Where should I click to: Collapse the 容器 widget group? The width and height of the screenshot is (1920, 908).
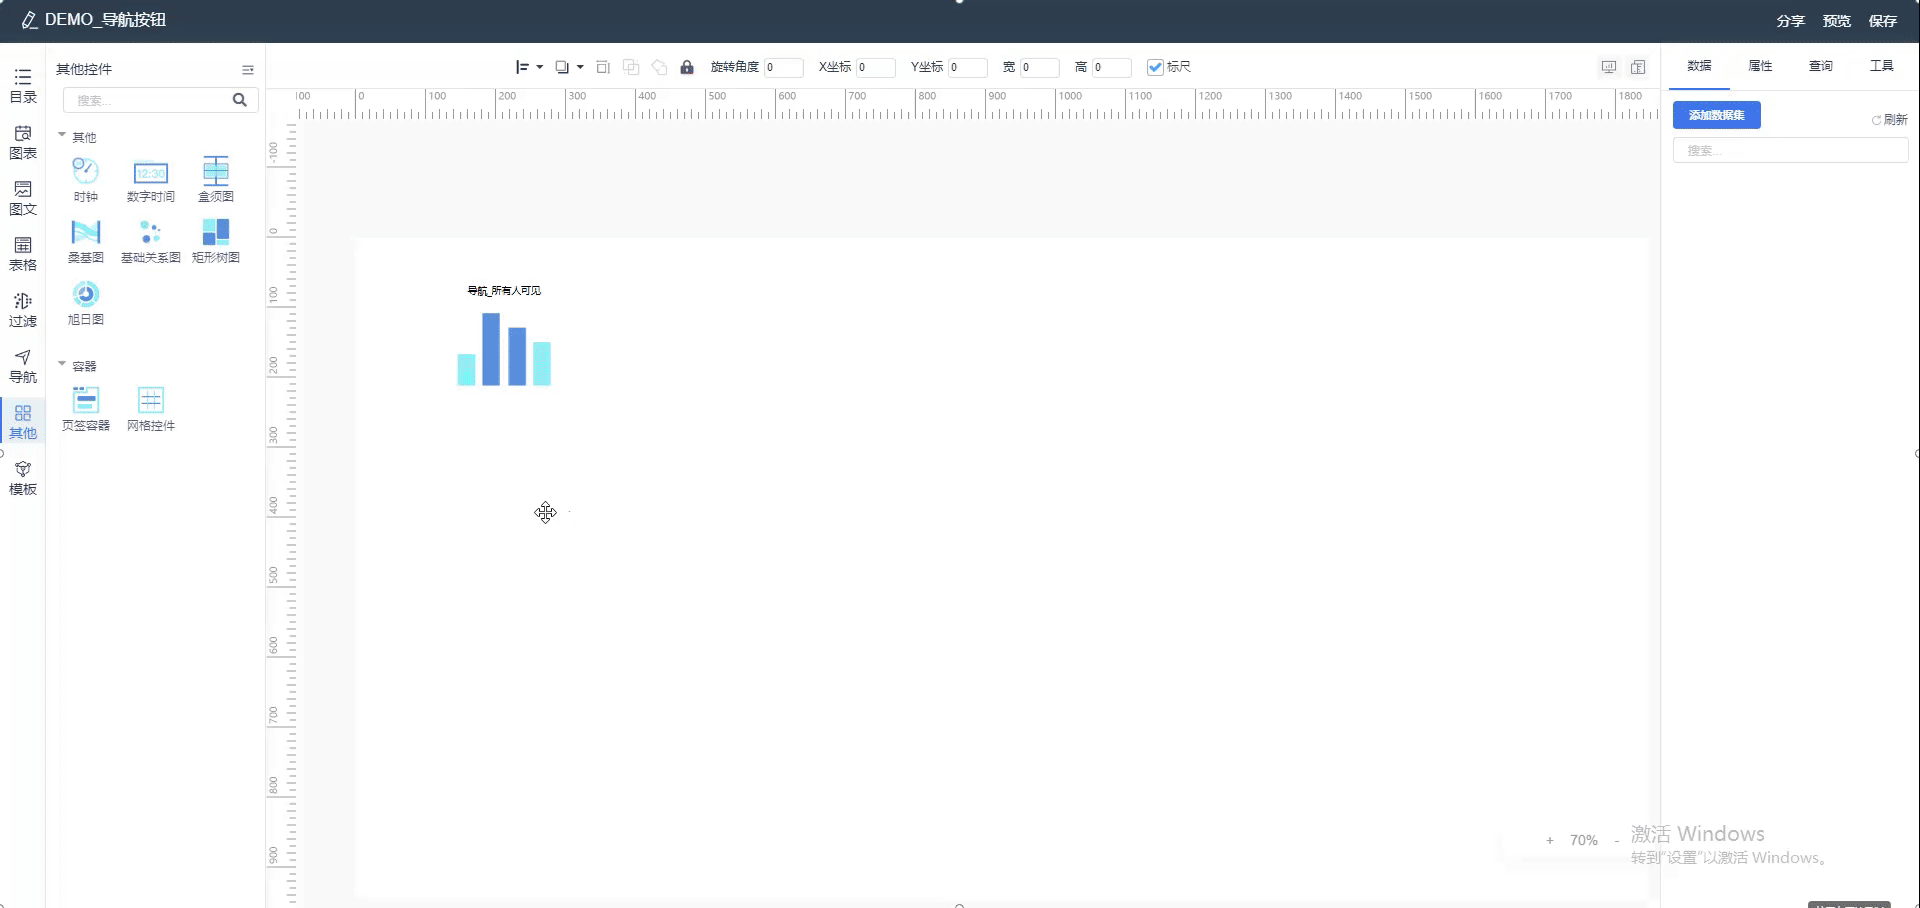62,364
